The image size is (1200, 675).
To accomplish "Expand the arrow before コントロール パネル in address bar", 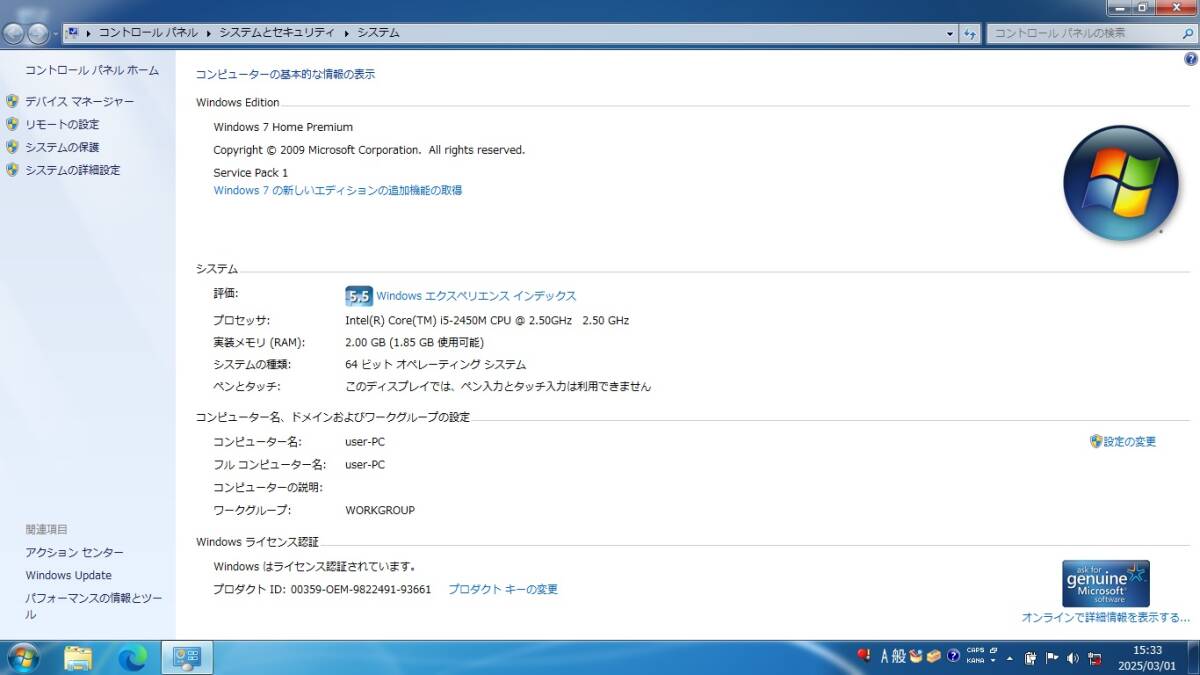I will click(x=88, y=33).
